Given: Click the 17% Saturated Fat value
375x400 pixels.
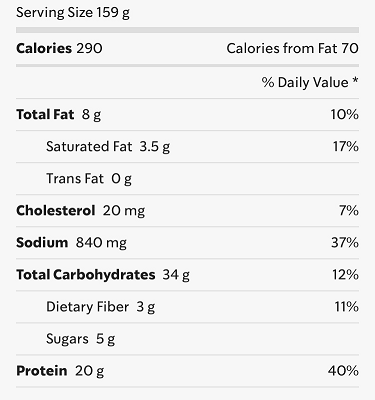Looking at the screenshot, I should tap(346, 146).
